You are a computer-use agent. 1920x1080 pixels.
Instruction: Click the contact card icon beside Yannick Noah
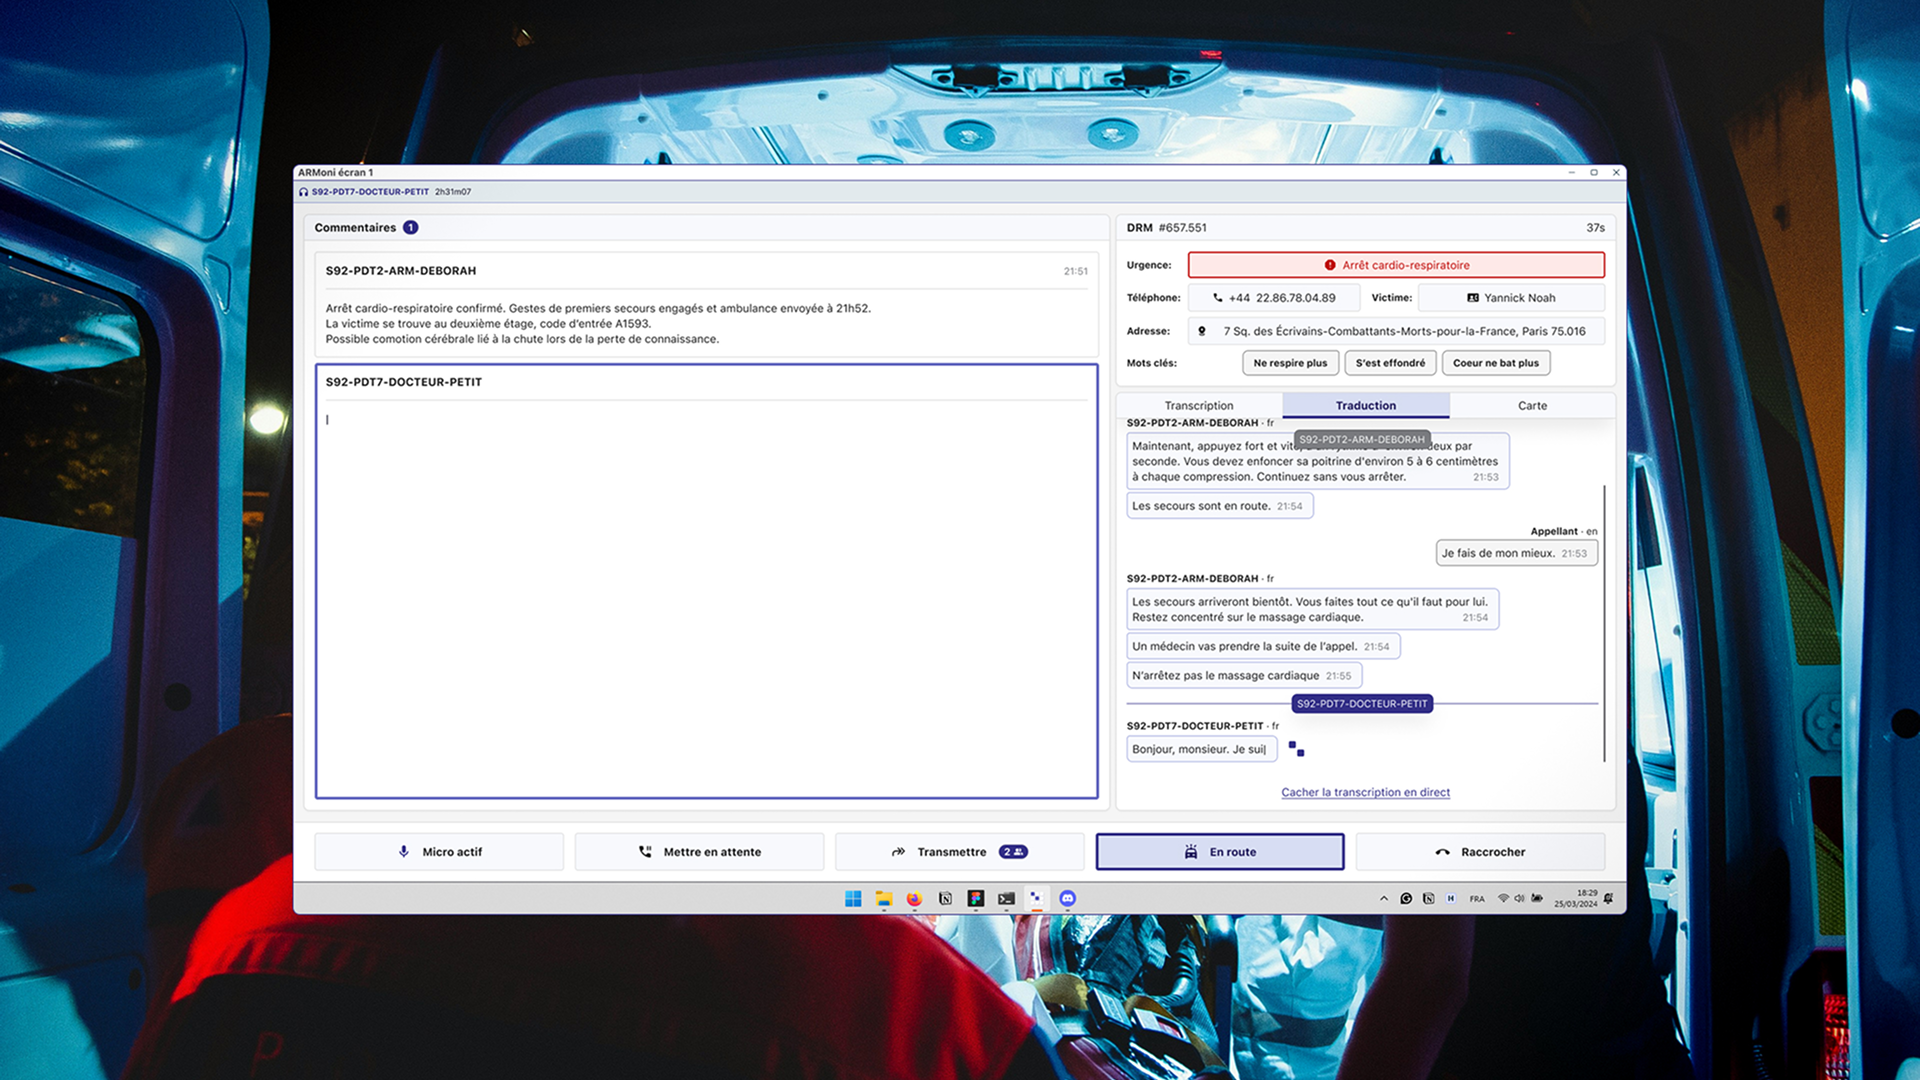[x=1473, y=298]
